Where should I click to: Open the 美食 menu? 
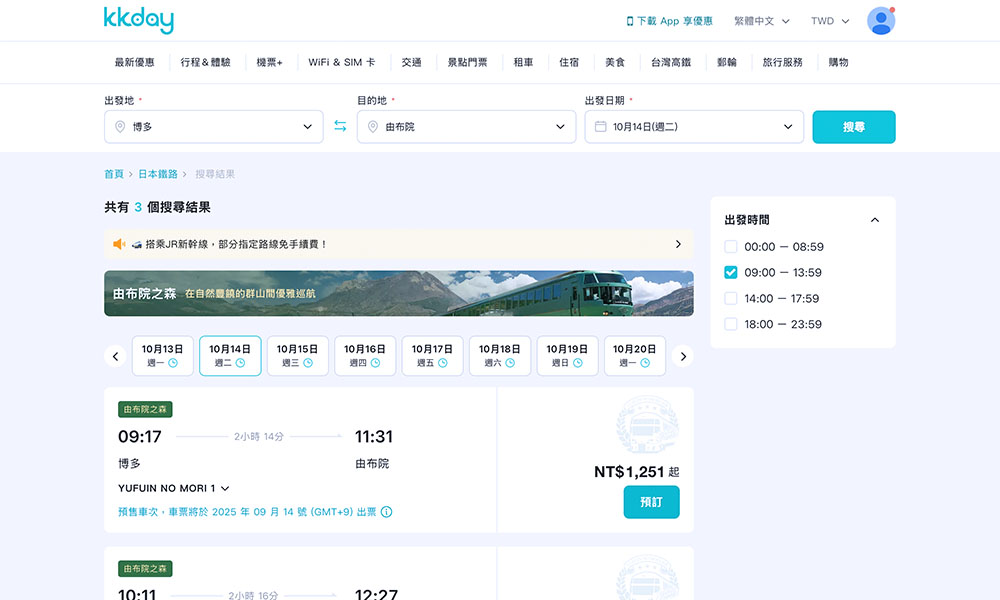pyautogui.click(x=615, y=62)
